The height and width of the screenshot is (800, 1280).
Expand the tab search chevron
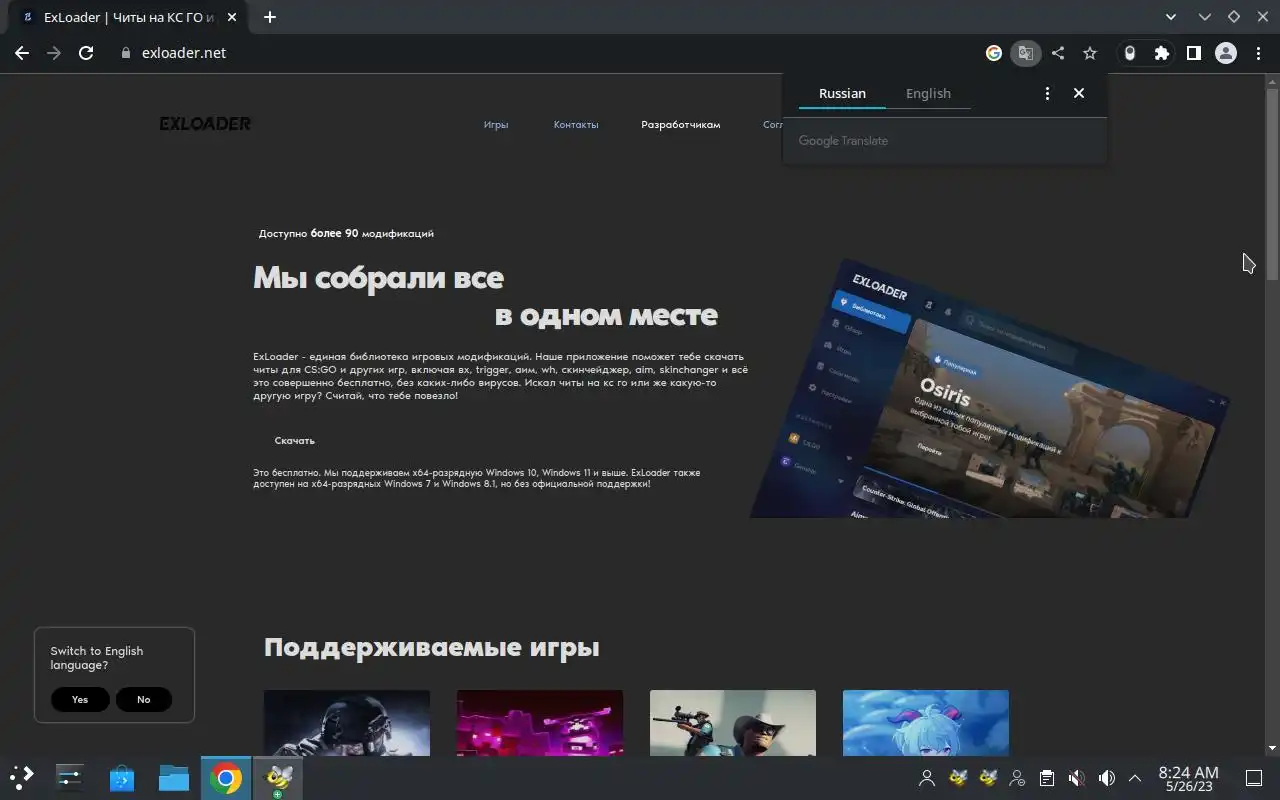[1172, 17]
